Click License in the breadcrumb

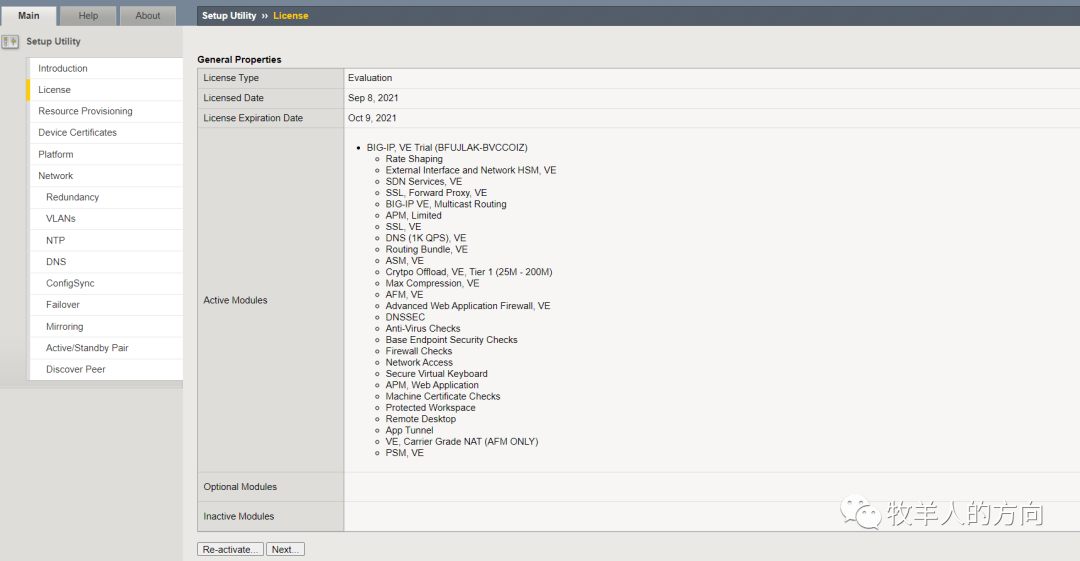[x=291, y=15]
